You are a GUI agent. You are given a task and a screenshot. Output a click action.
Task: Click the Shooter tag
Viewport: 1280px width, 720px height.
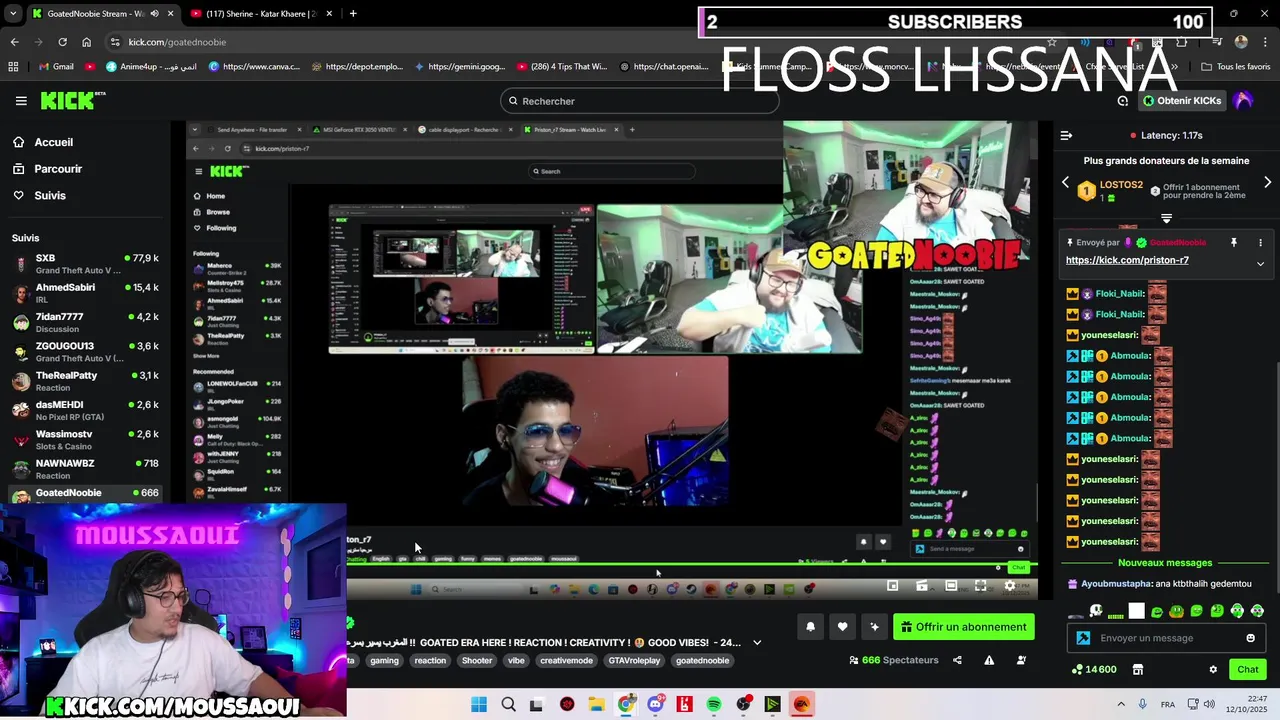pyautogui.click(x=477, y=661)
